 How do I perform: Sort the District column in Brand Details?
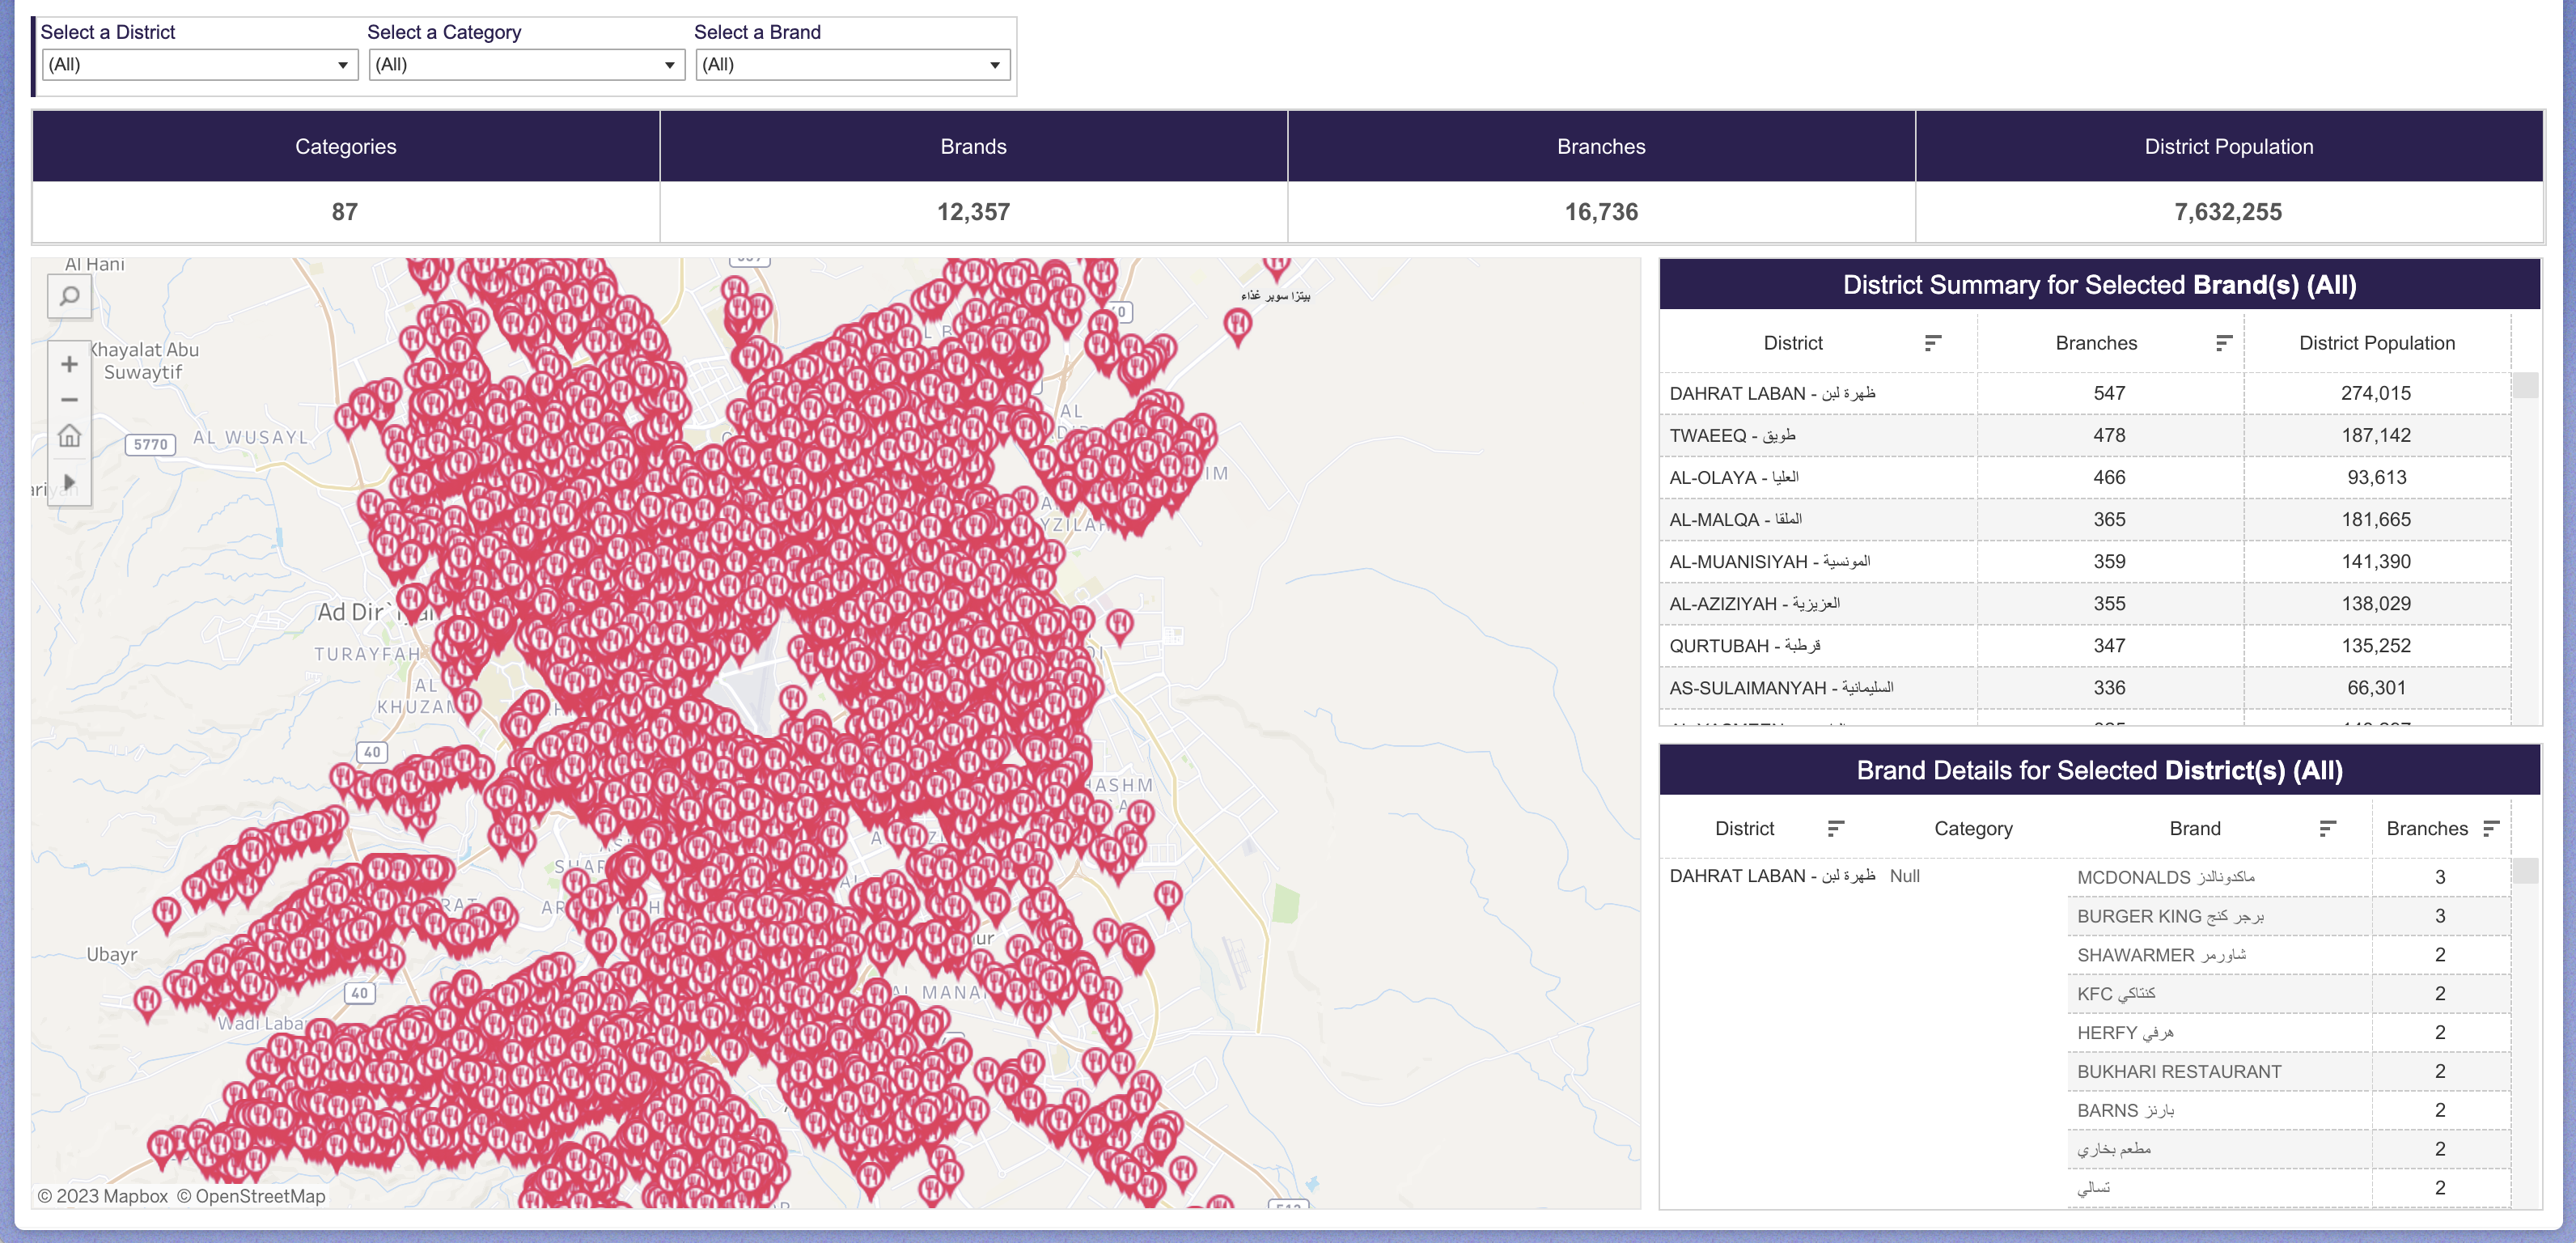pyautogui.click(x=1835, y=828)
